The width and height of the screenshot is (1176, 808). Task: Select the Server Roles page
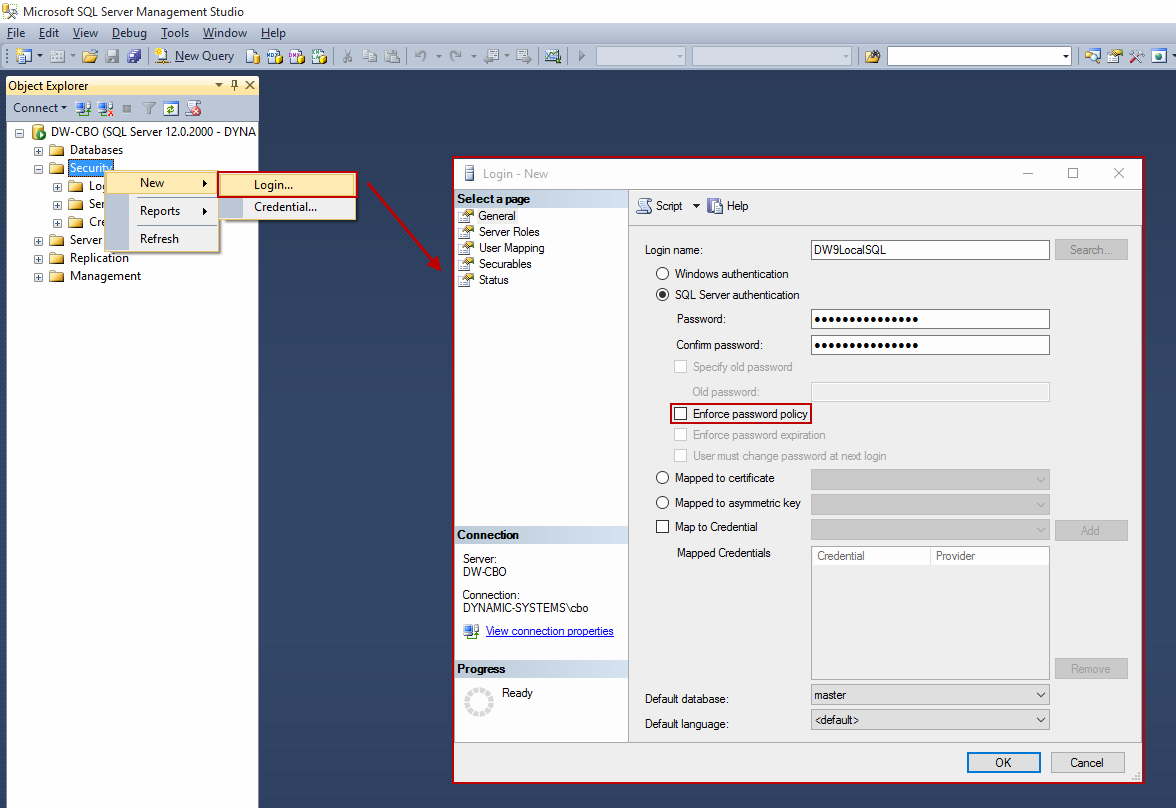509,232
